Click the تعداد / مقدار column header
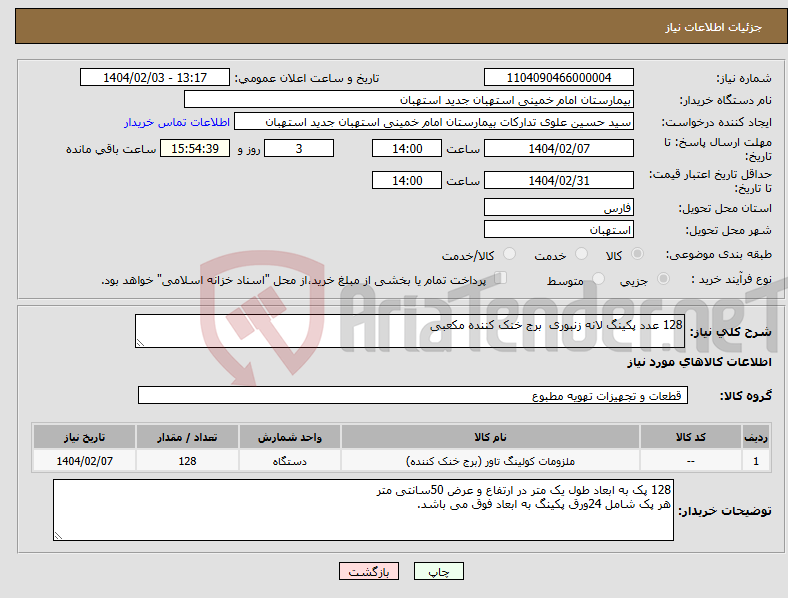The image size is (788, 598). coord(187,437)
